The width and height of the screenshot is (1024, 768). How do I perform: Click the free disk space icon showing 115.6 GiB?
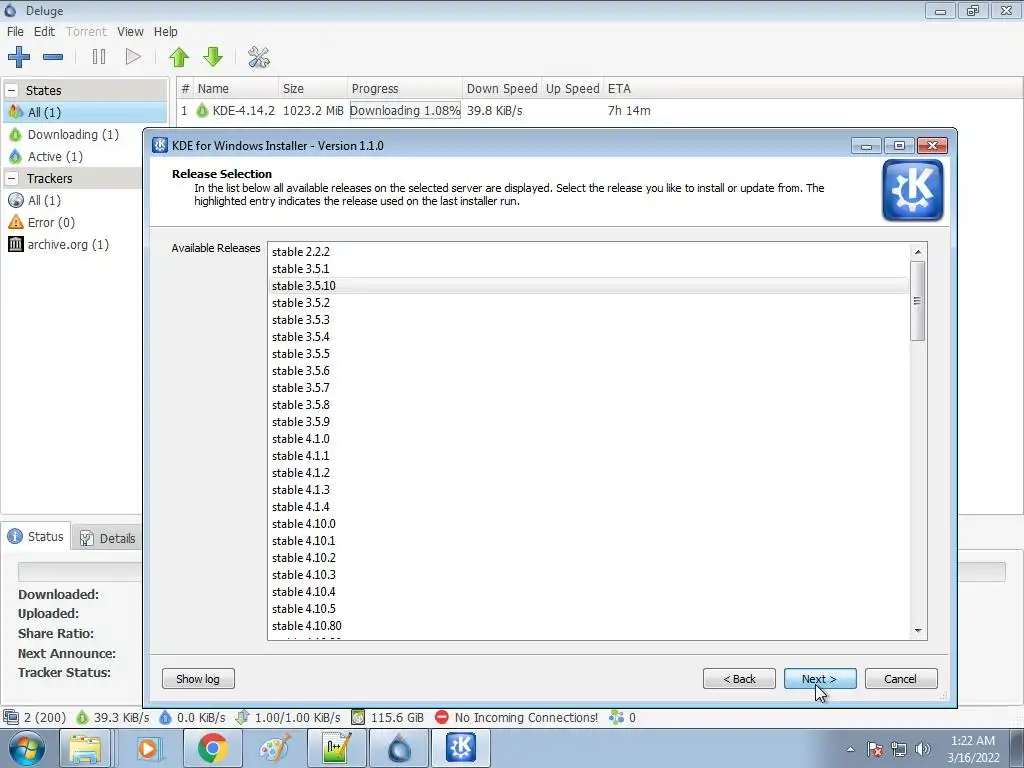(x=358, y=717)
